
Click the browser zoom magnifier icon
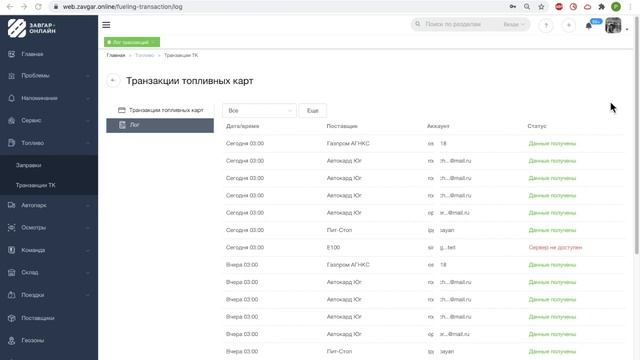[x=527, y=7]
